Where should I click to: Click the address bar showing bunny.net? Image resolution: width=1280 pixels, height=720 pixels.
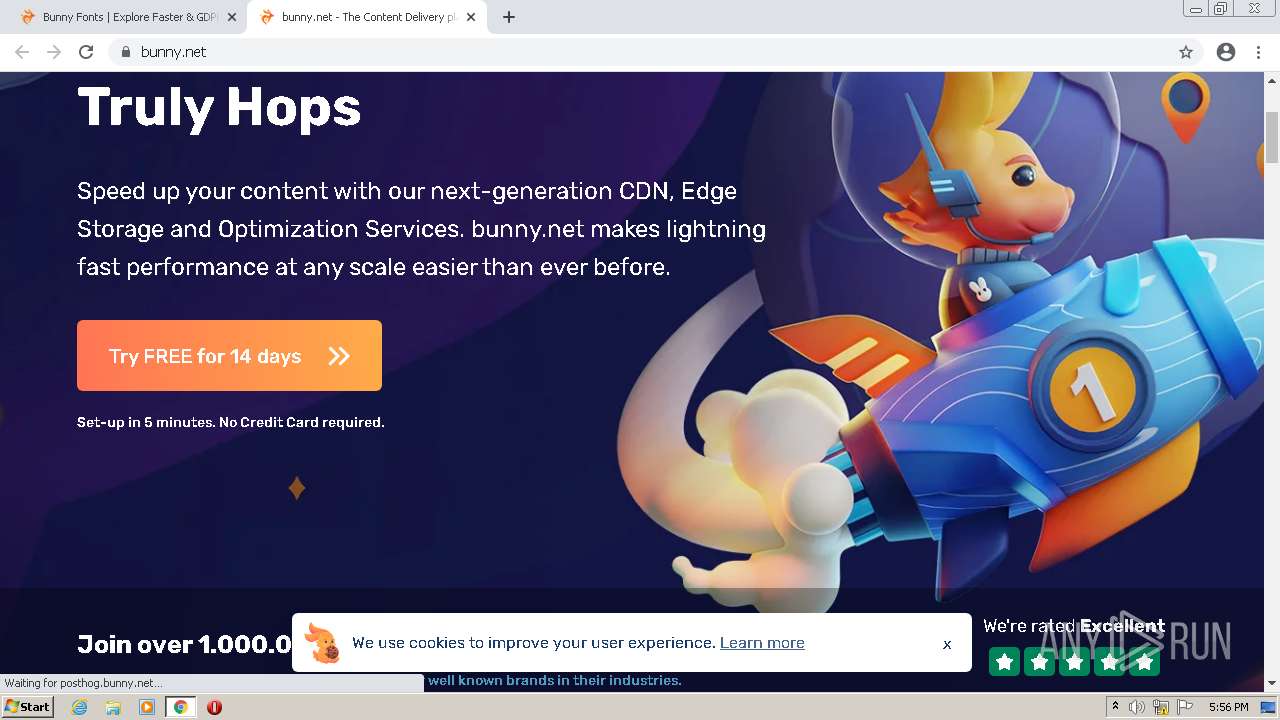640,52
